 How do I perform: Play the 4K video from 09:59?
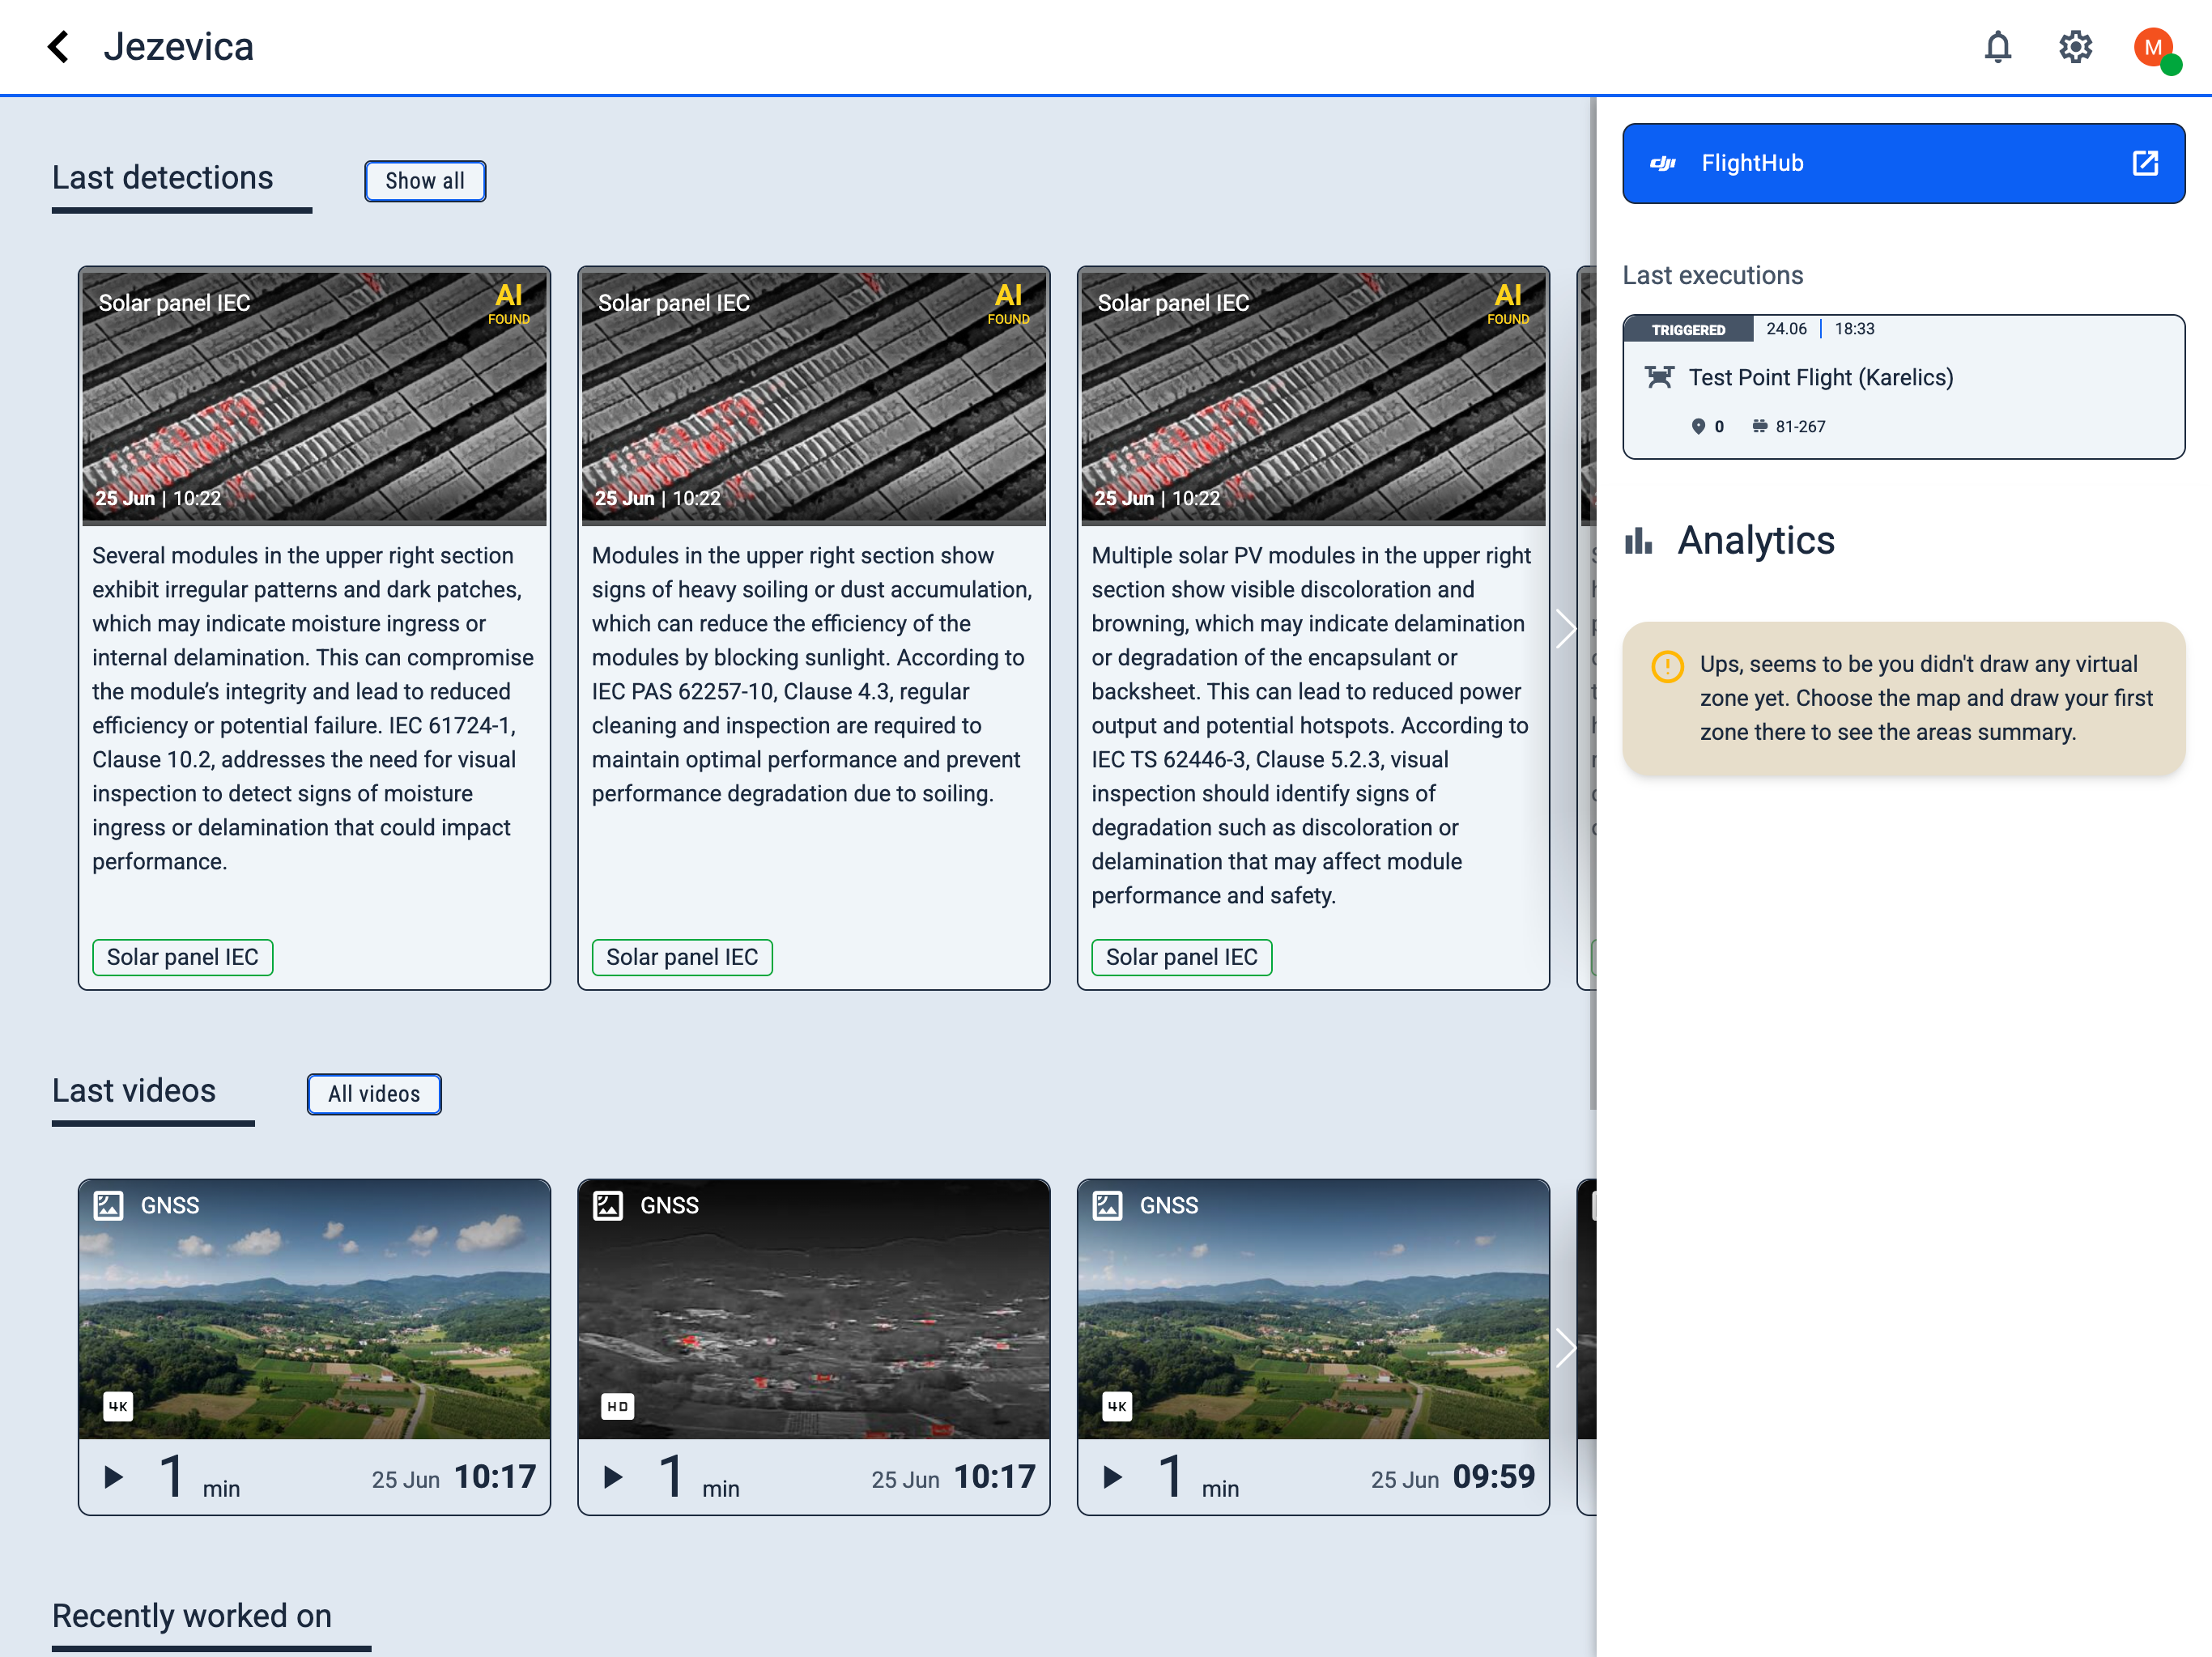pos(1112,1477)
